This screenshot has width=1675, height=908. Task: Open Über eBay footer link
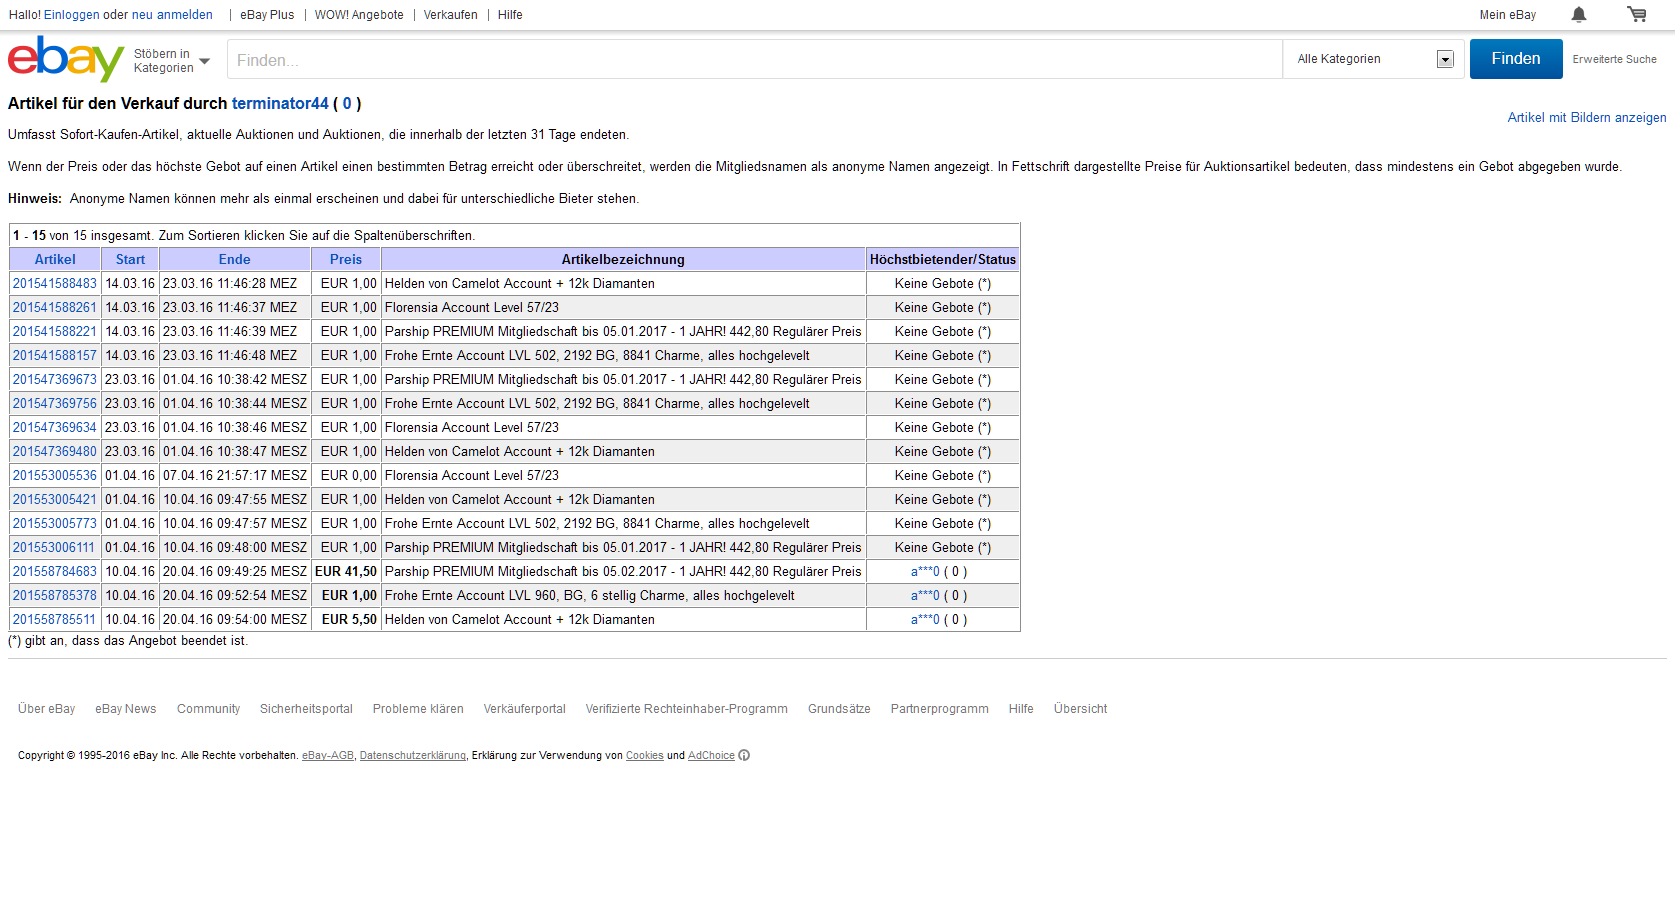click(46, 709)
